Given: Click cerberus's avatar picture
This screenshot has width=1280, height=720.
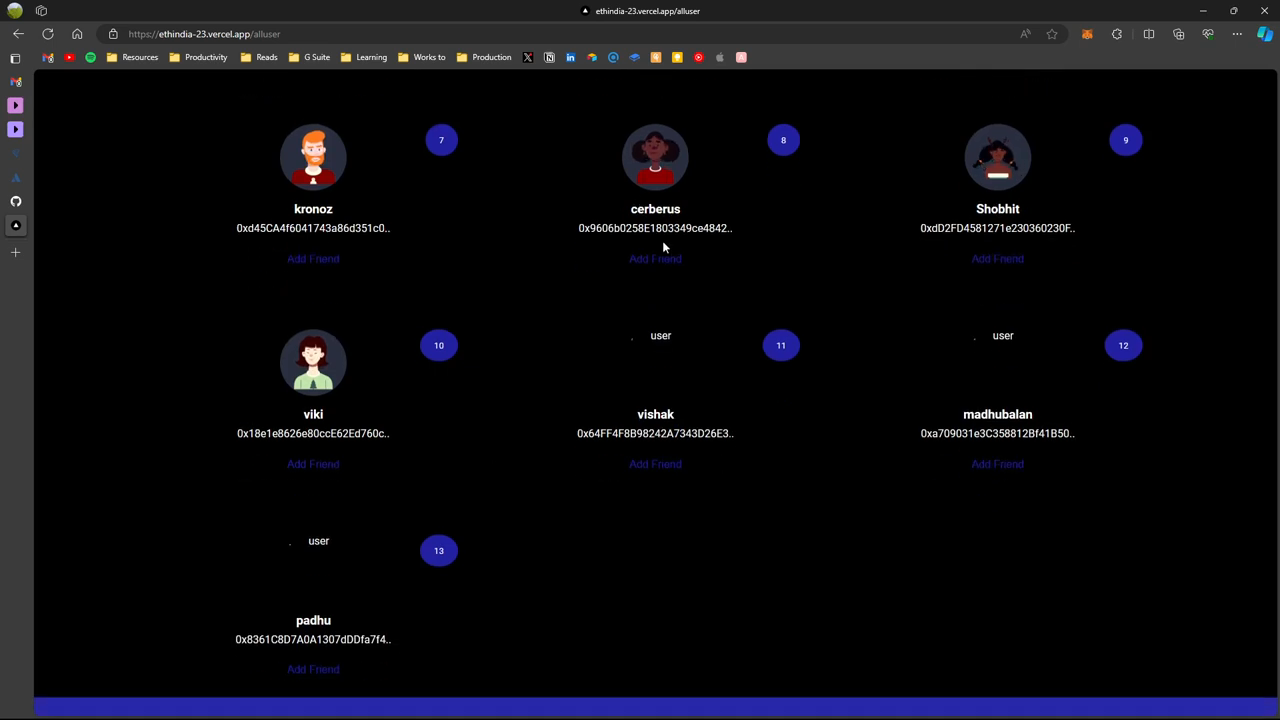Looking at the screenshot, I should (x=655, y=157).
